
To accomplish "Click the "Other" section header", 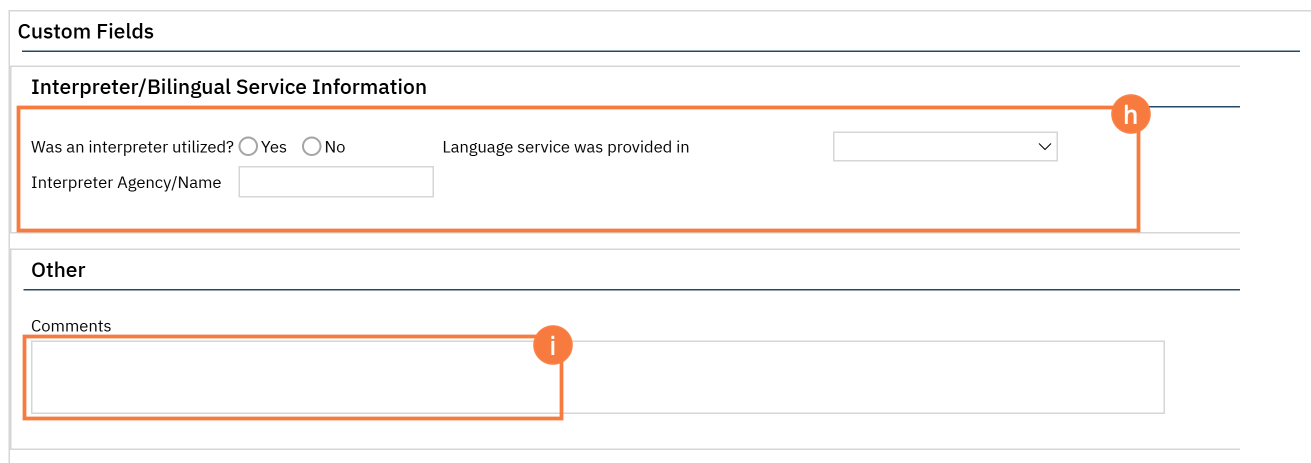I will [x=58, y=270].
